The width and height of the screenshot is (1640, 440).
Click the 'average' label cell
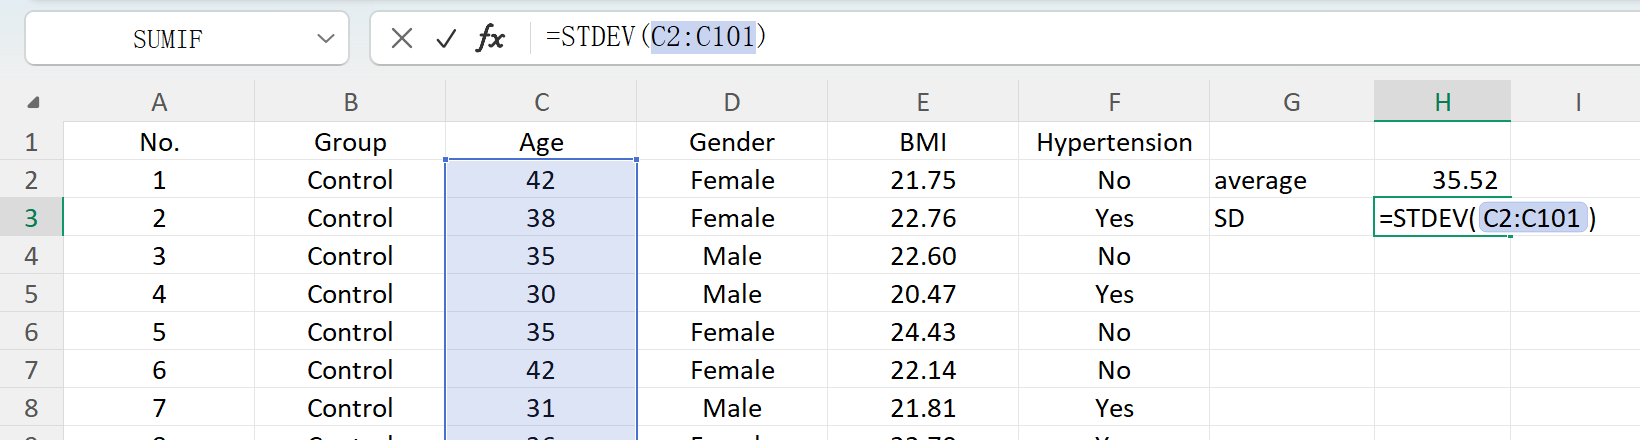1292,180
